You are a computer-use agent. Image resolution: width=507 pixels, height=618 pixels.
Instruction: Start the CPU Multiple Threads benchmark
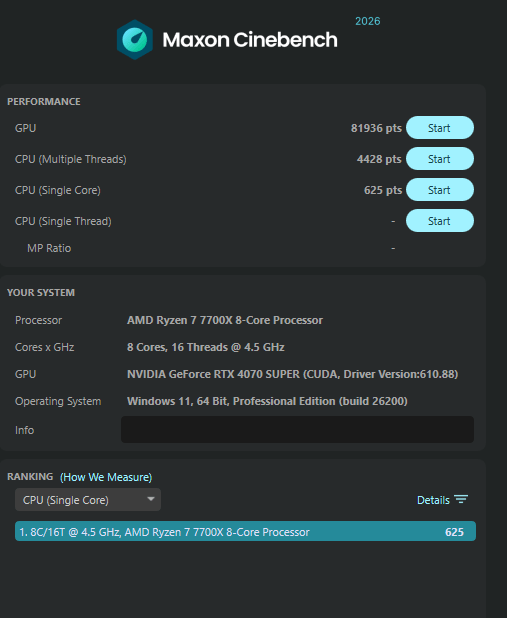click(440, 159)
